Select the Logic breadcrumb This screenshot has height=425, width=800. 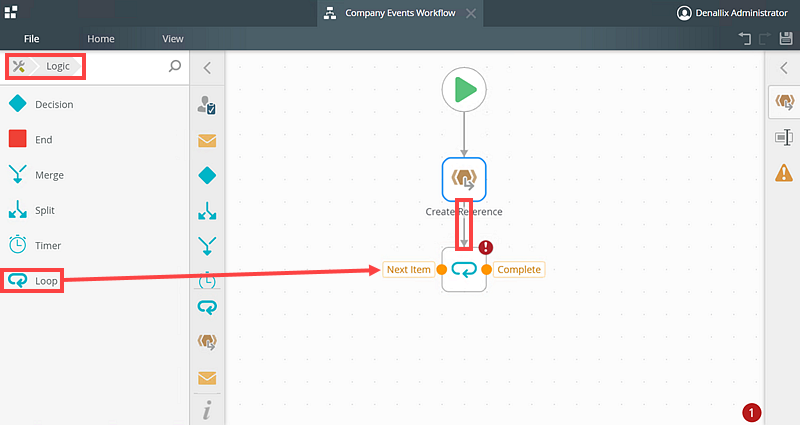coord(58,66)
